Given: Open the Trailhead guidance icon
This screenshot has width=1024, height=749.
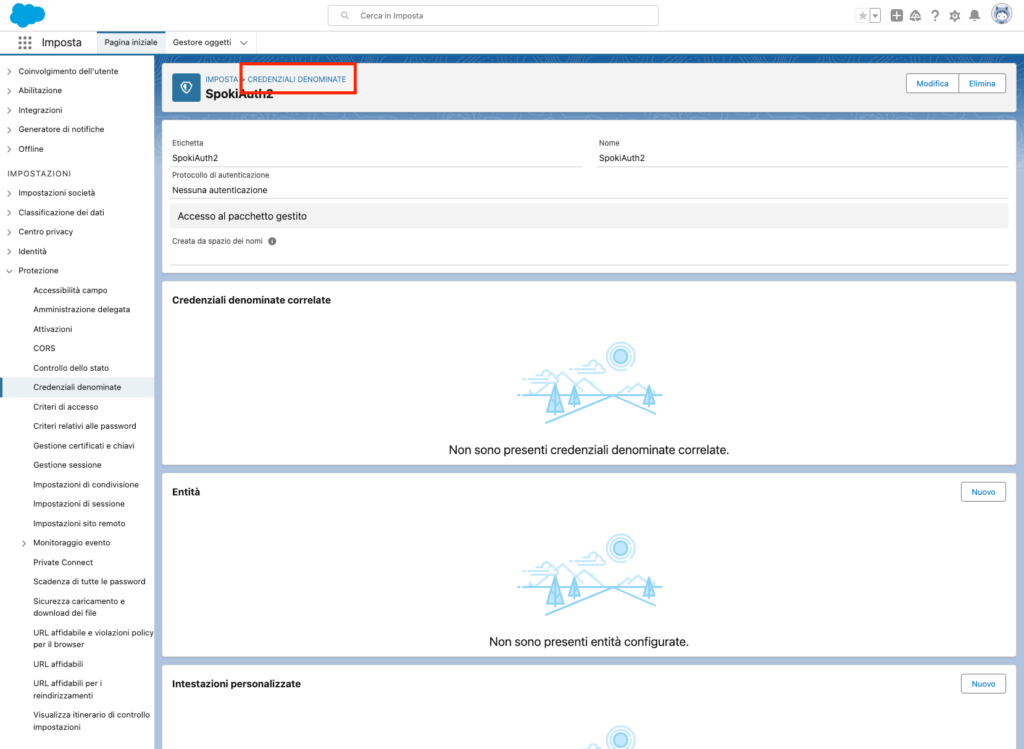Looking at the screenshot, I should pos(915,16).
